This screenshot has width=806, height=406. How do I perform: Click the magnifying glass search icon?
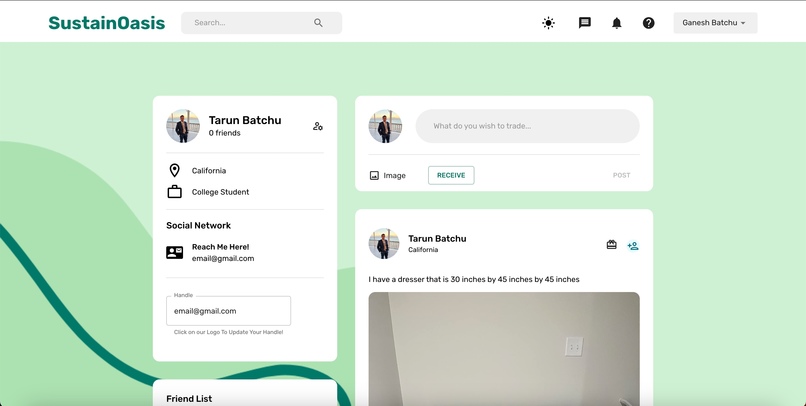coord(318,23)
